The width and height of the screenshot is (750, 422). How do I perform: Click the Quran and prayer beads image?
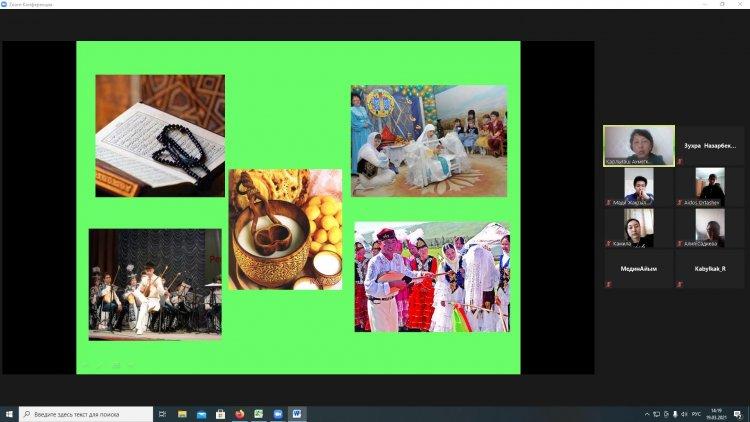tap(160, 135)
